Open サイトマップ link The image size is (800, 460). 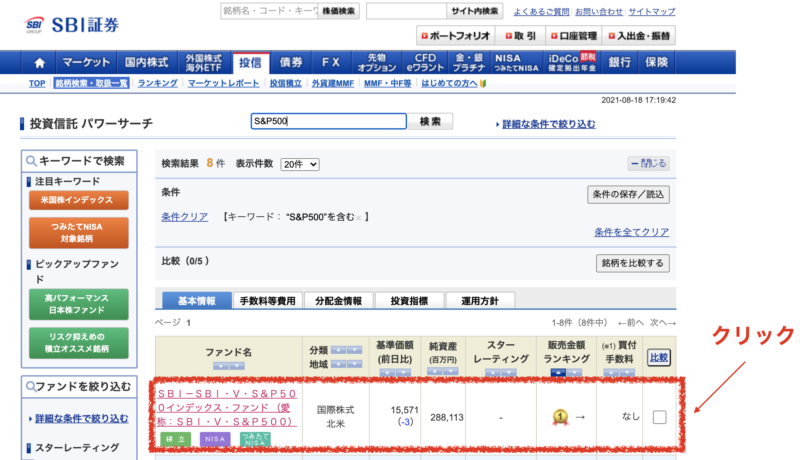pos(652,11)
